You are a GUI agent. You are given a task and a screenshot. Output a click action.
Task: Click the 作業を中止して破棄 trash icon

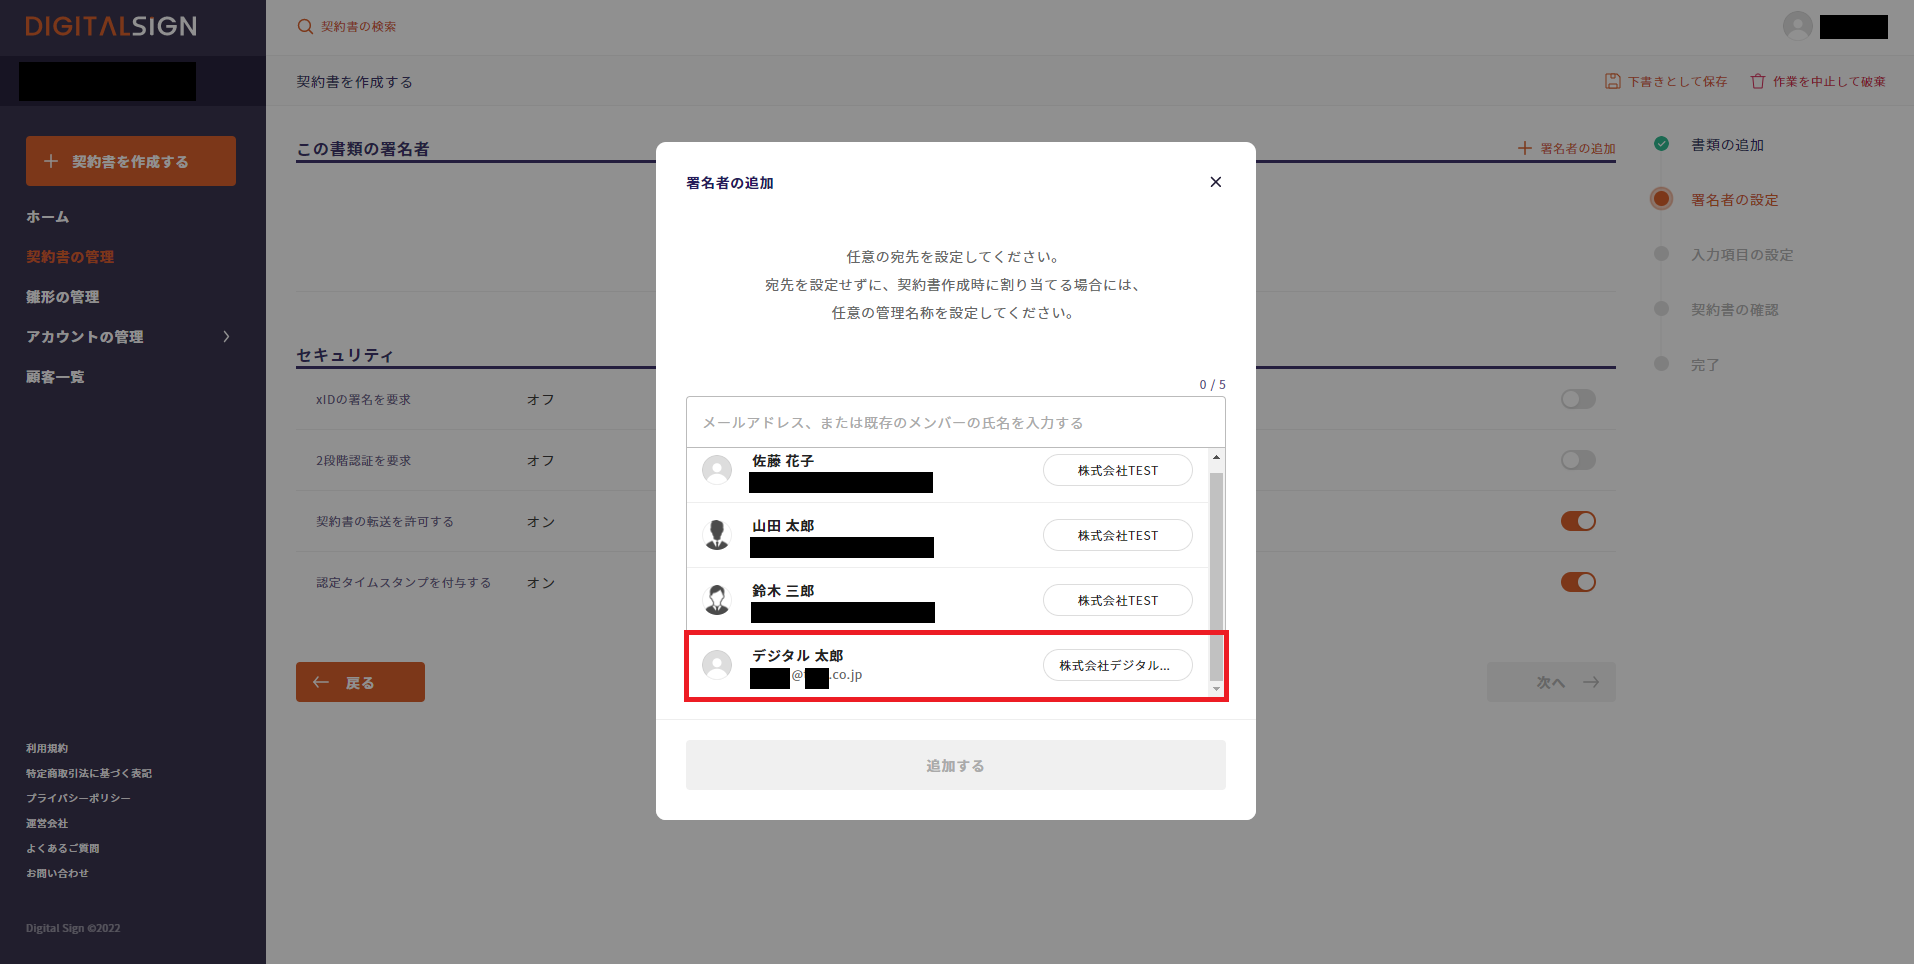(x=1757, y=81)
